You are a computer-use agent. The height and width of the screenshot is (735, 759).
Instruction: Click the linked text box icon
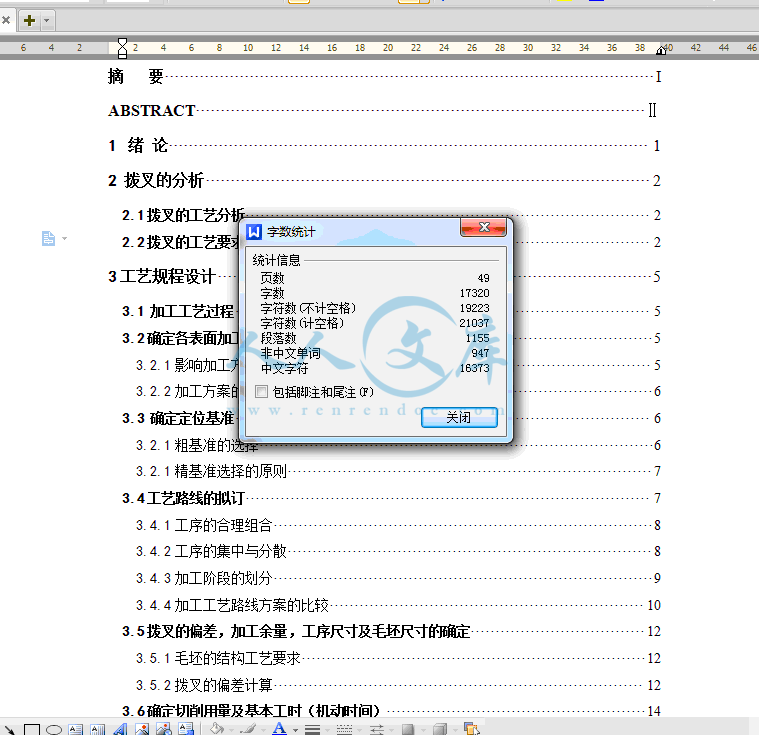tap(186, 729)
